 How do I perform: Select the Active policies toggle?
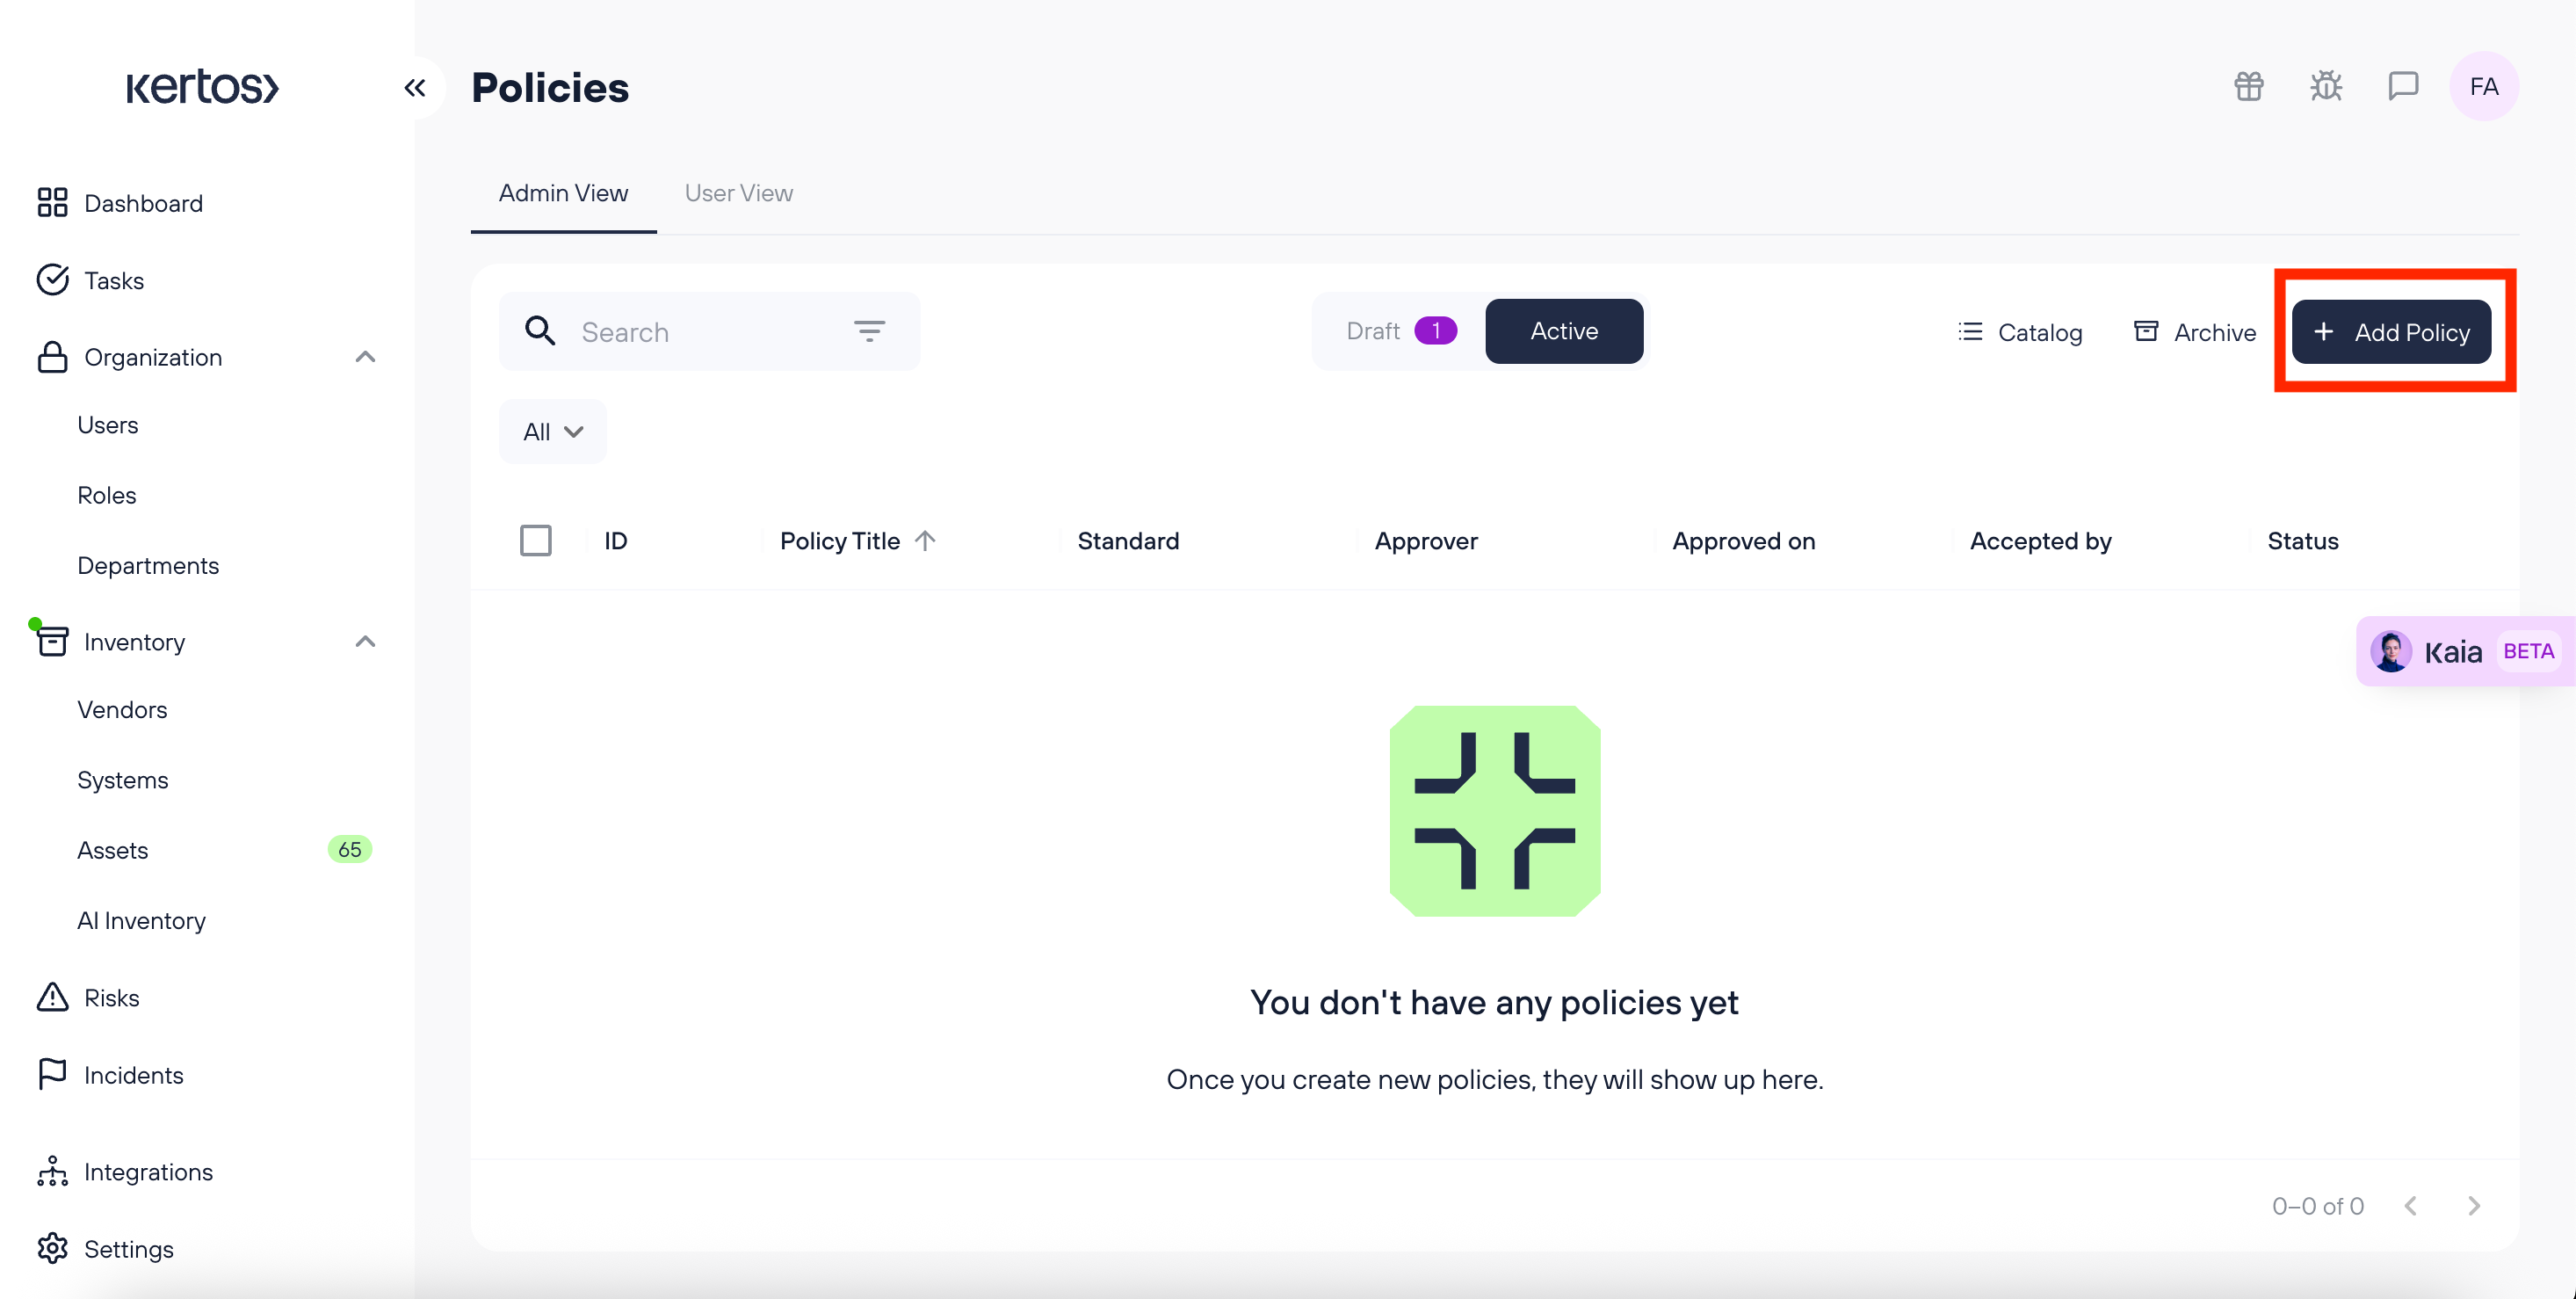(1564, 331)
